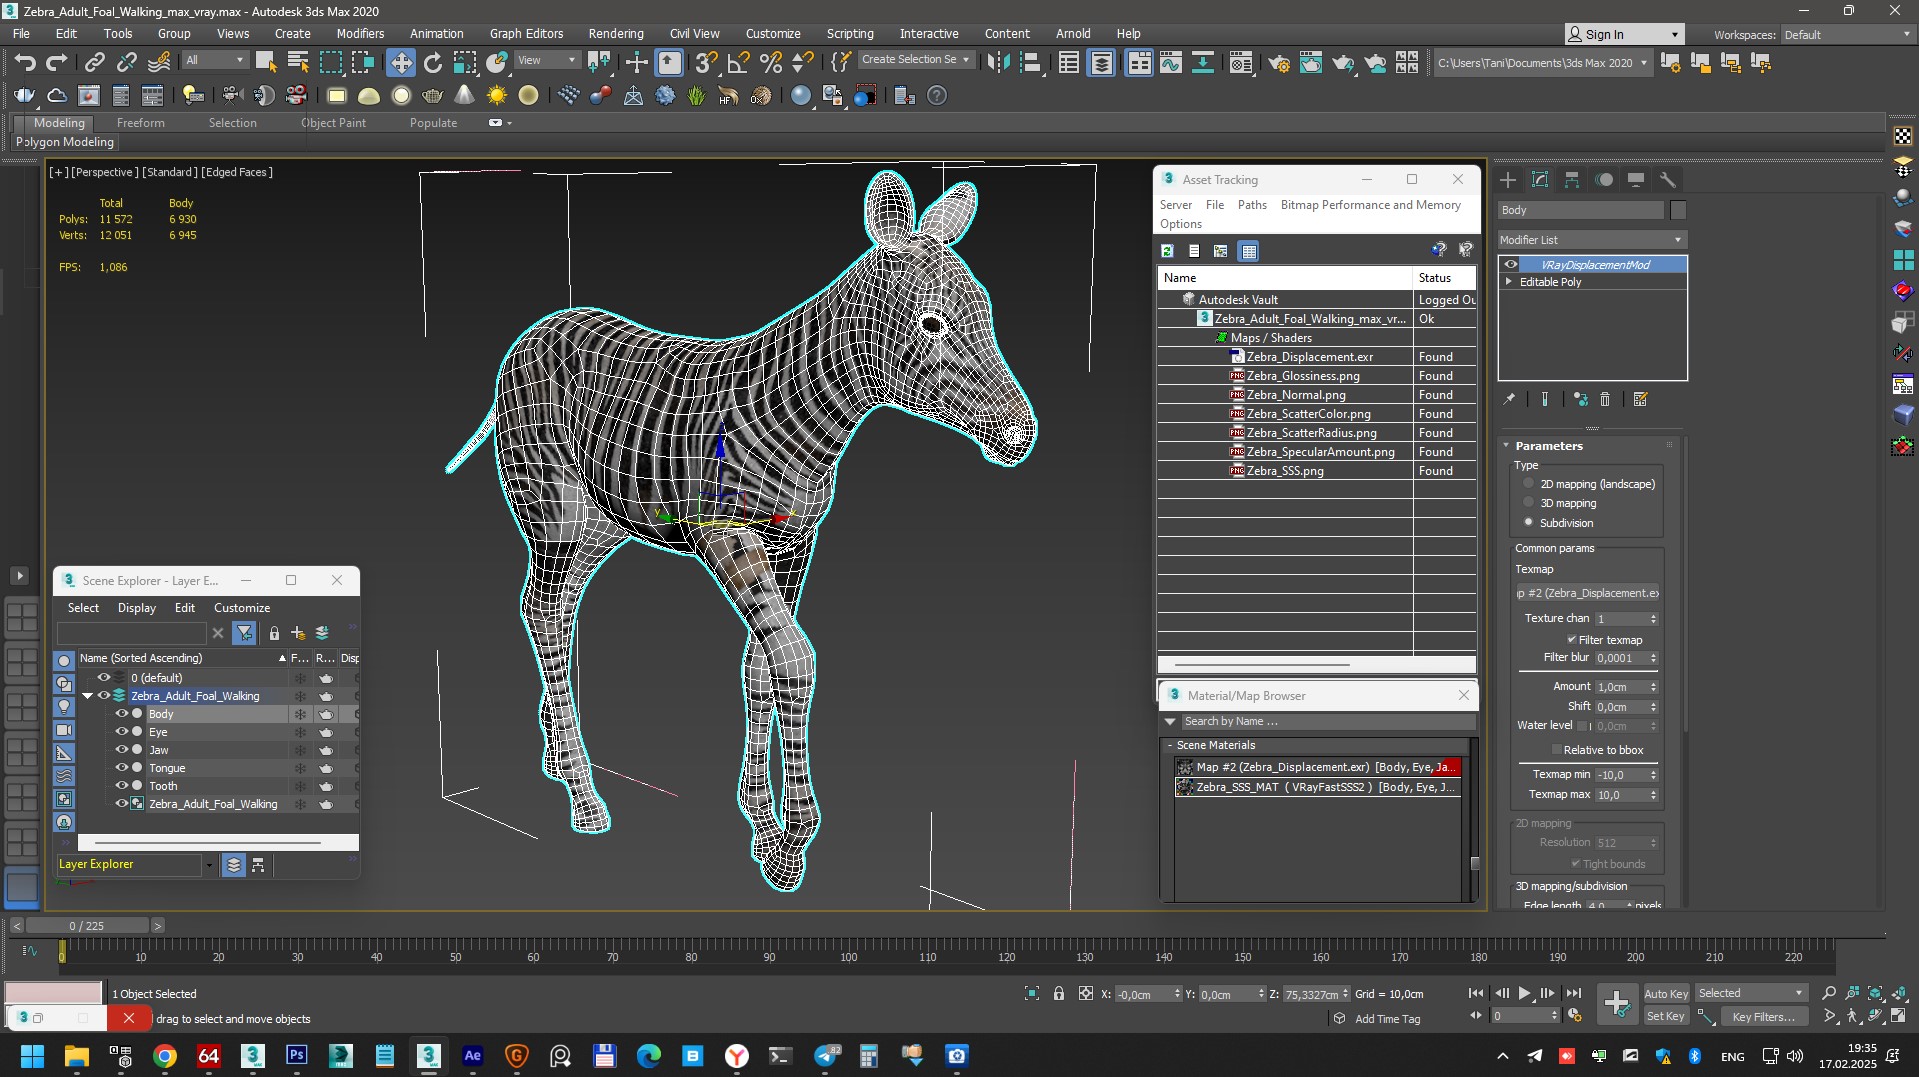Click Pin Stack icon under modifier stack
The image size is (1919, 1077).
[x=1509, y=399]
